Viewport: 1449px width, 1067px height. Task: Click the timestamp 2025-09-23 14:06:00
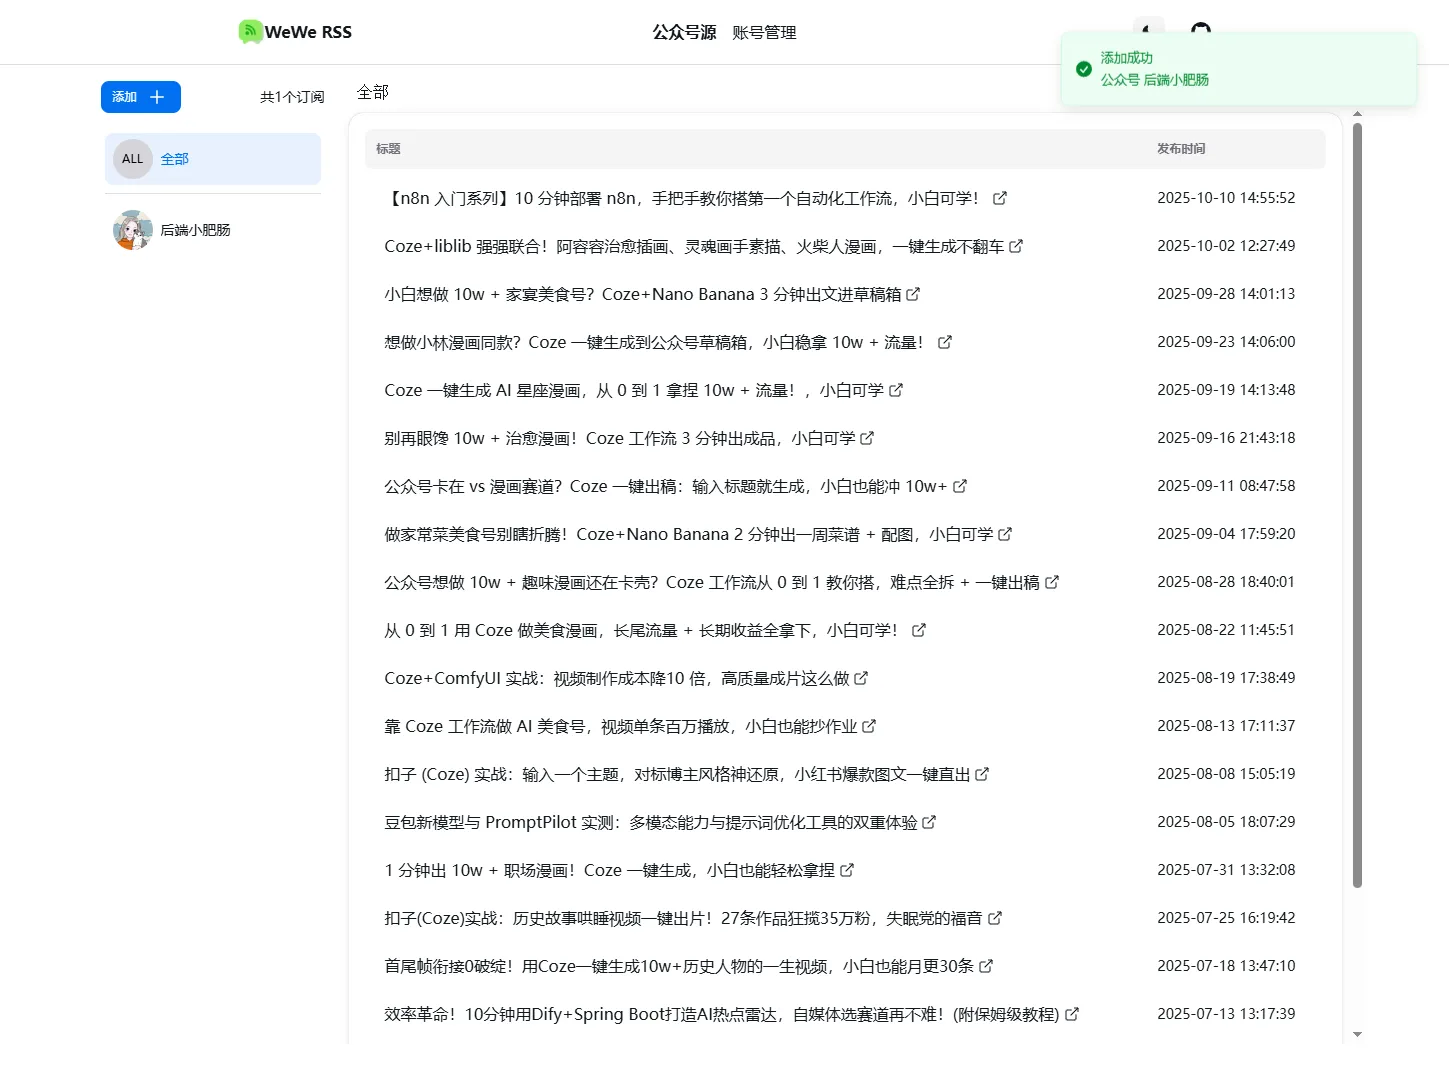(x=1226, y=342)
